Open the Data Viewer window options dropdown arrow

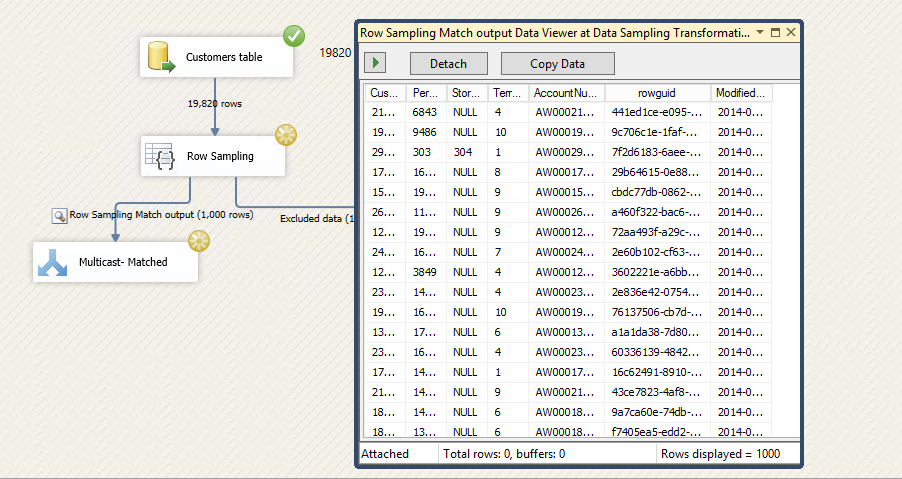760,33
